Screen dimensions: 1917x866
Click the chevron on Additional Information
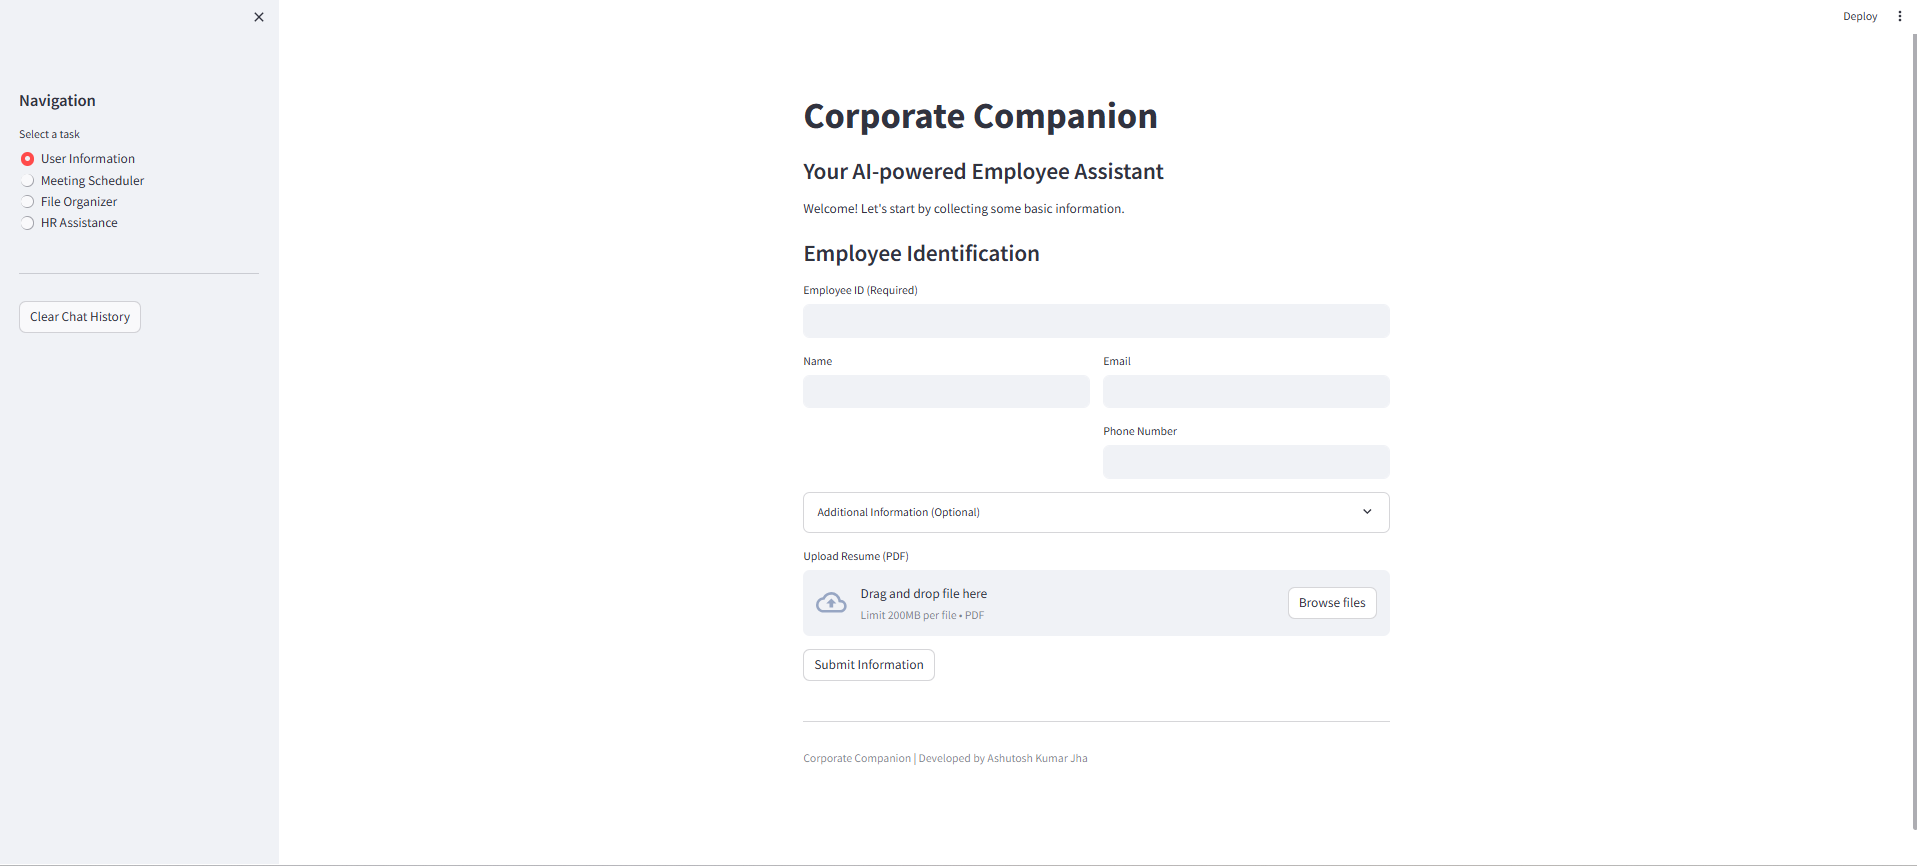(x=1367, y=512)
